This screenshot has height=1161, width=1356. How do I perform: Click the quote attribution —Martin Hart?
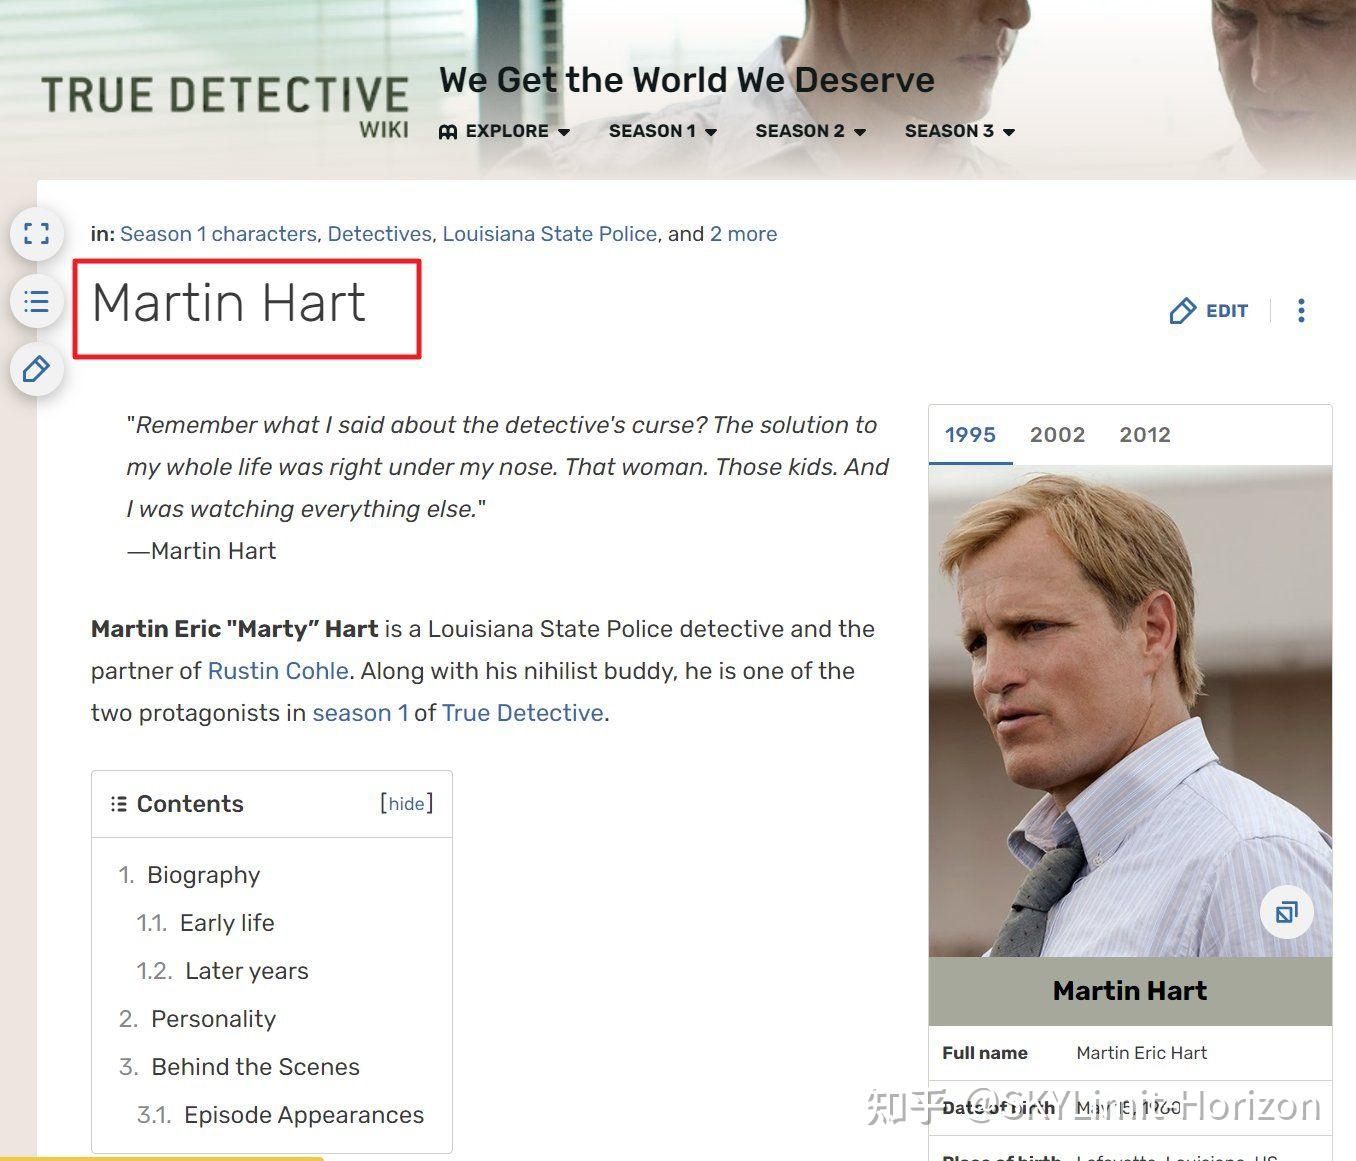[201, 551]
